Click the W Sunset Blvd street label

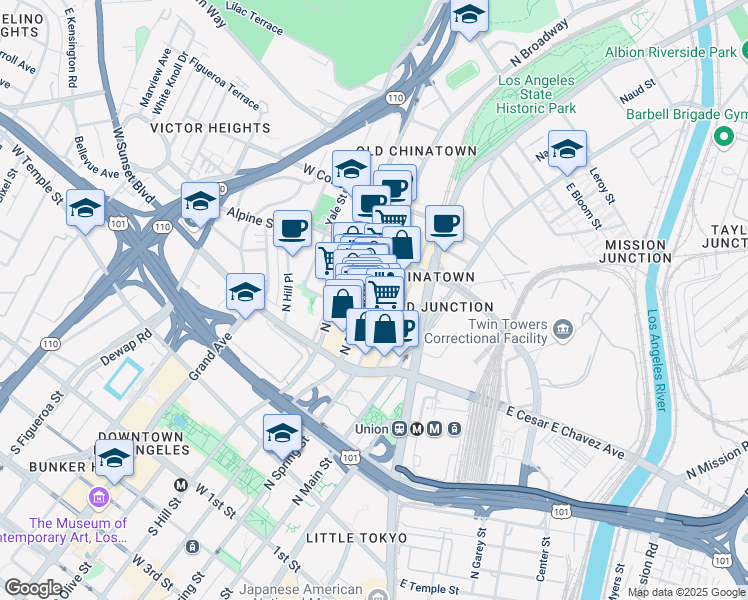click(133, 165)
